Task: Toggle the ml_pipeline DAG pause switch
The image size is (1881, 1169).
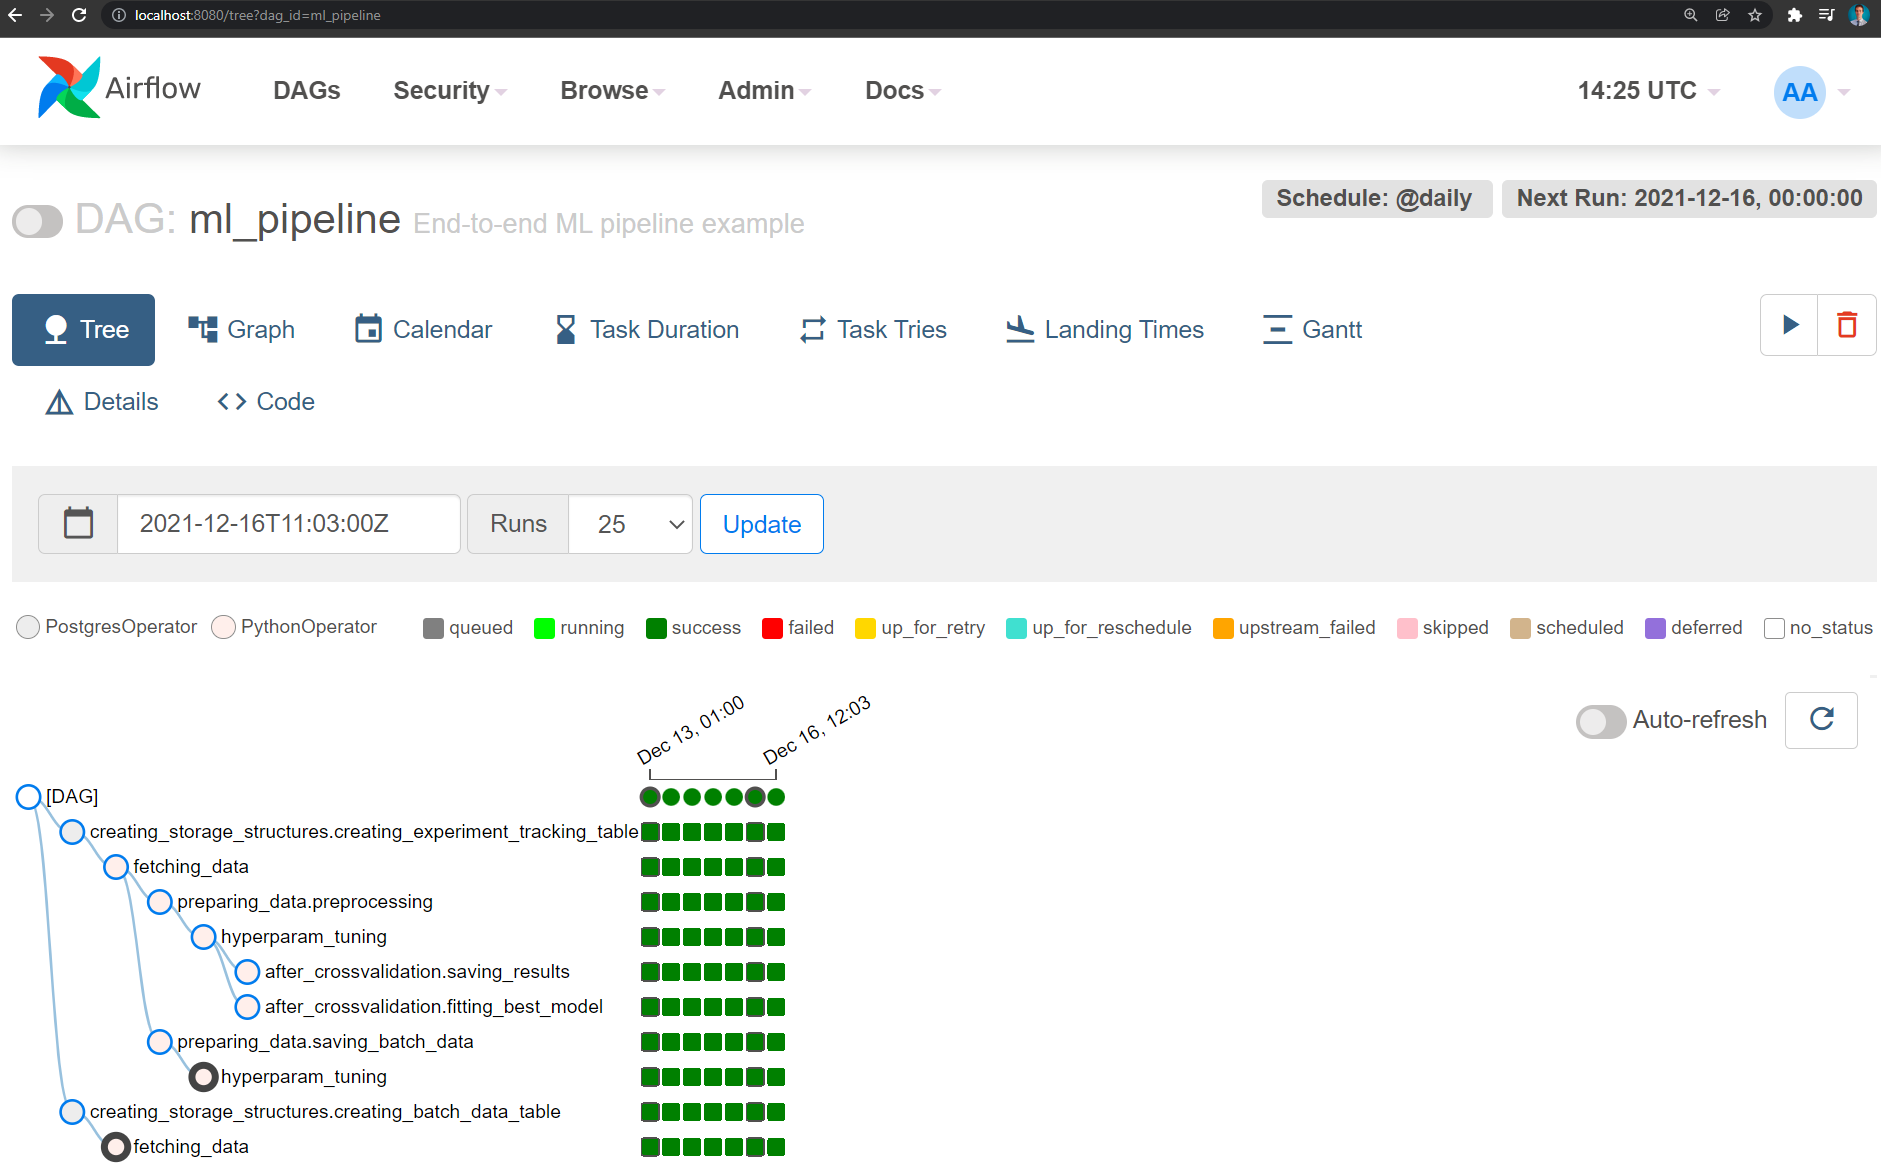Action: pyautogui.click(x=38, y=221)
